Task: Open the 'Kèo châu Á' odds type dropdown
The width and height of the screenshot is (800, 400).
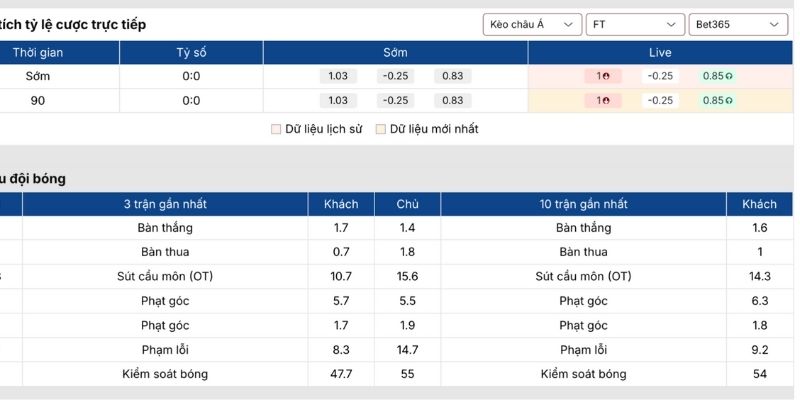Action: click(532, 24)
